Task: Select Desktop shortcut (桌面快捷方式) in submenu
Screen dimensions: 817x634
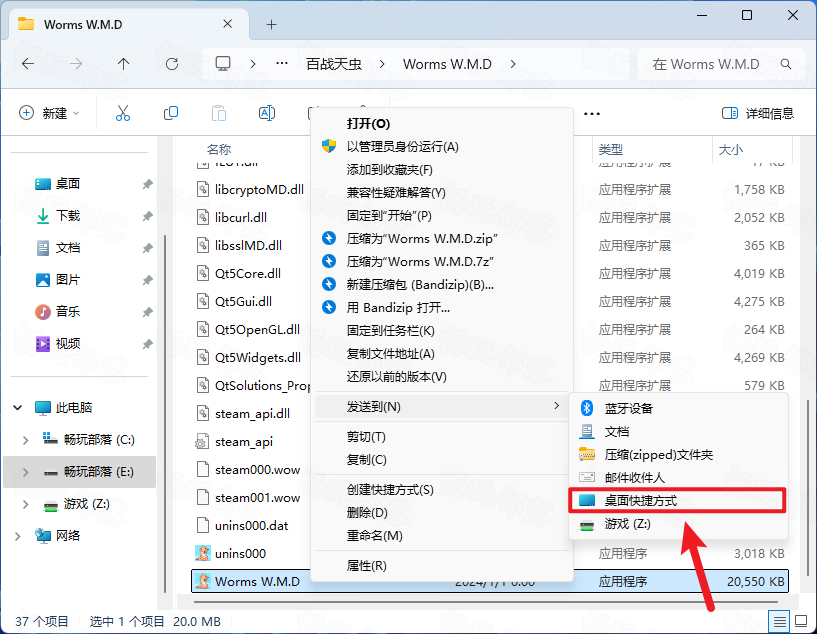Action: [677, 501]
